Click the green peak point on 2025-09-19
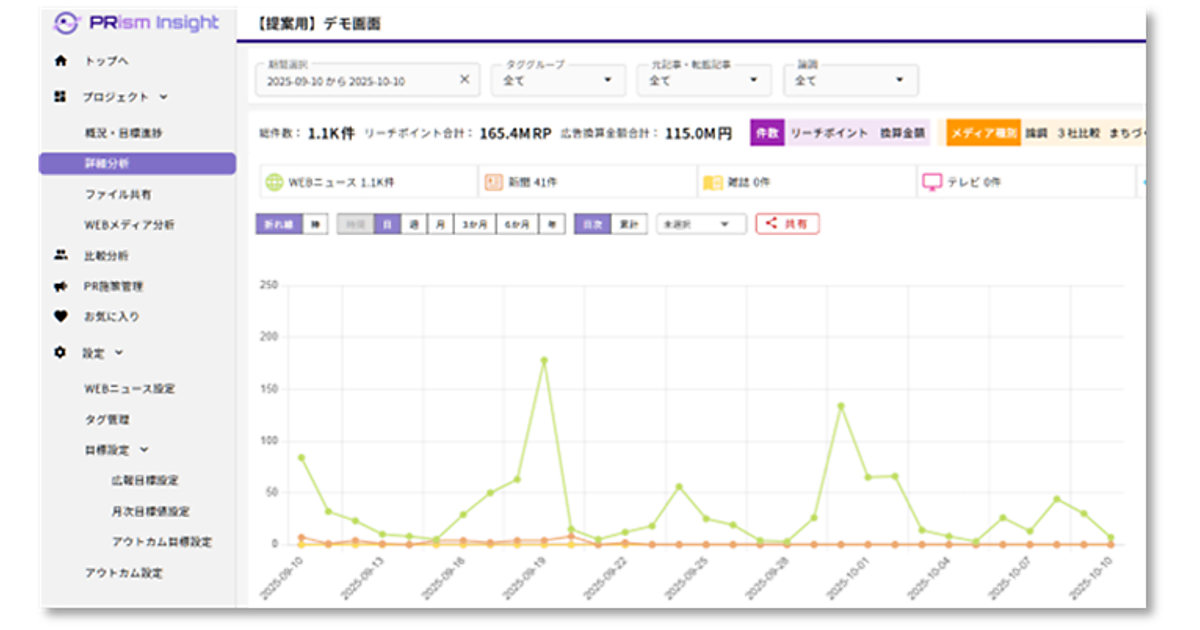 tap(544, 360)
